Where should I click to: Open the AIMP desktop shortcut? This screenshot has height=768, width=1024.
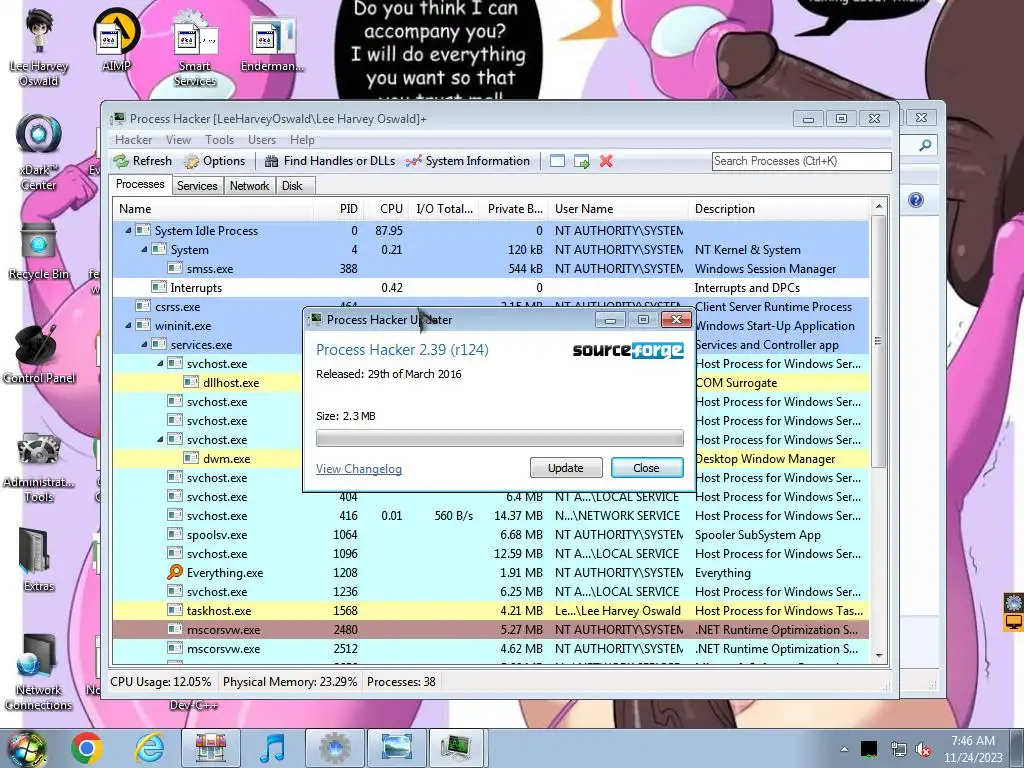(117, 41)
